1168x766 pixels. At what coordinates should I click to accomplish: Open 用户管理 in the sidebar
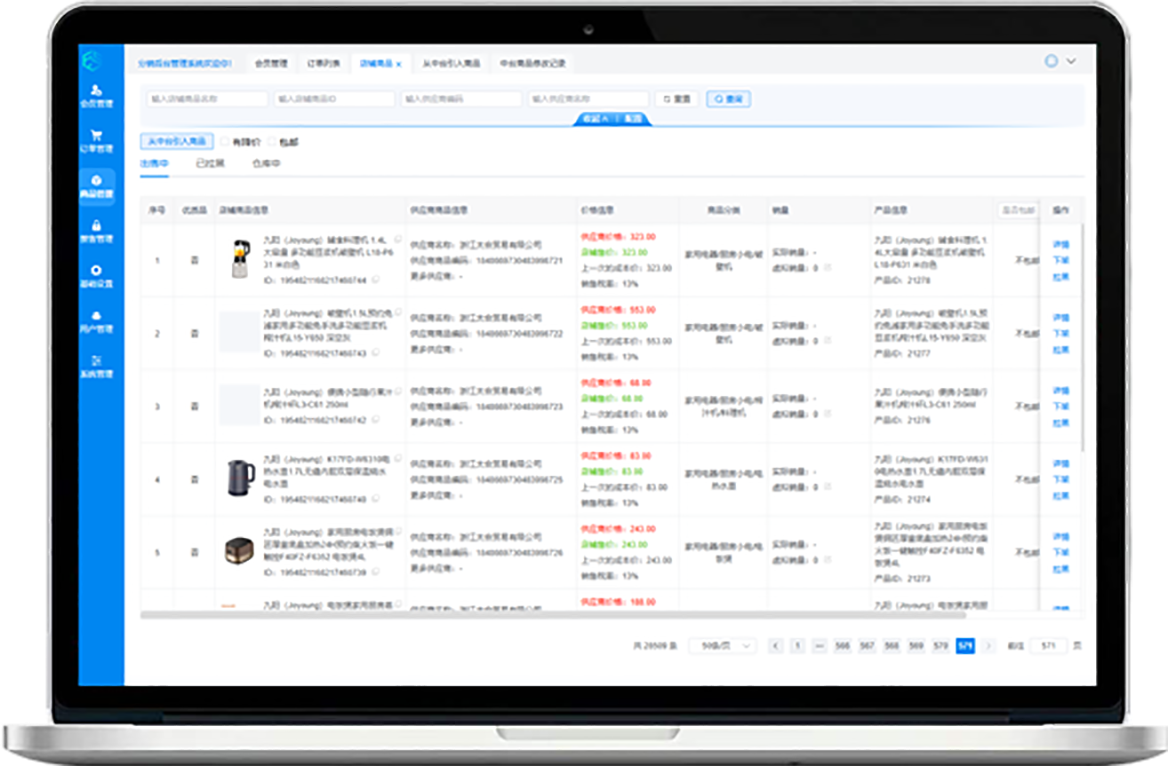[x=97, y=321]
